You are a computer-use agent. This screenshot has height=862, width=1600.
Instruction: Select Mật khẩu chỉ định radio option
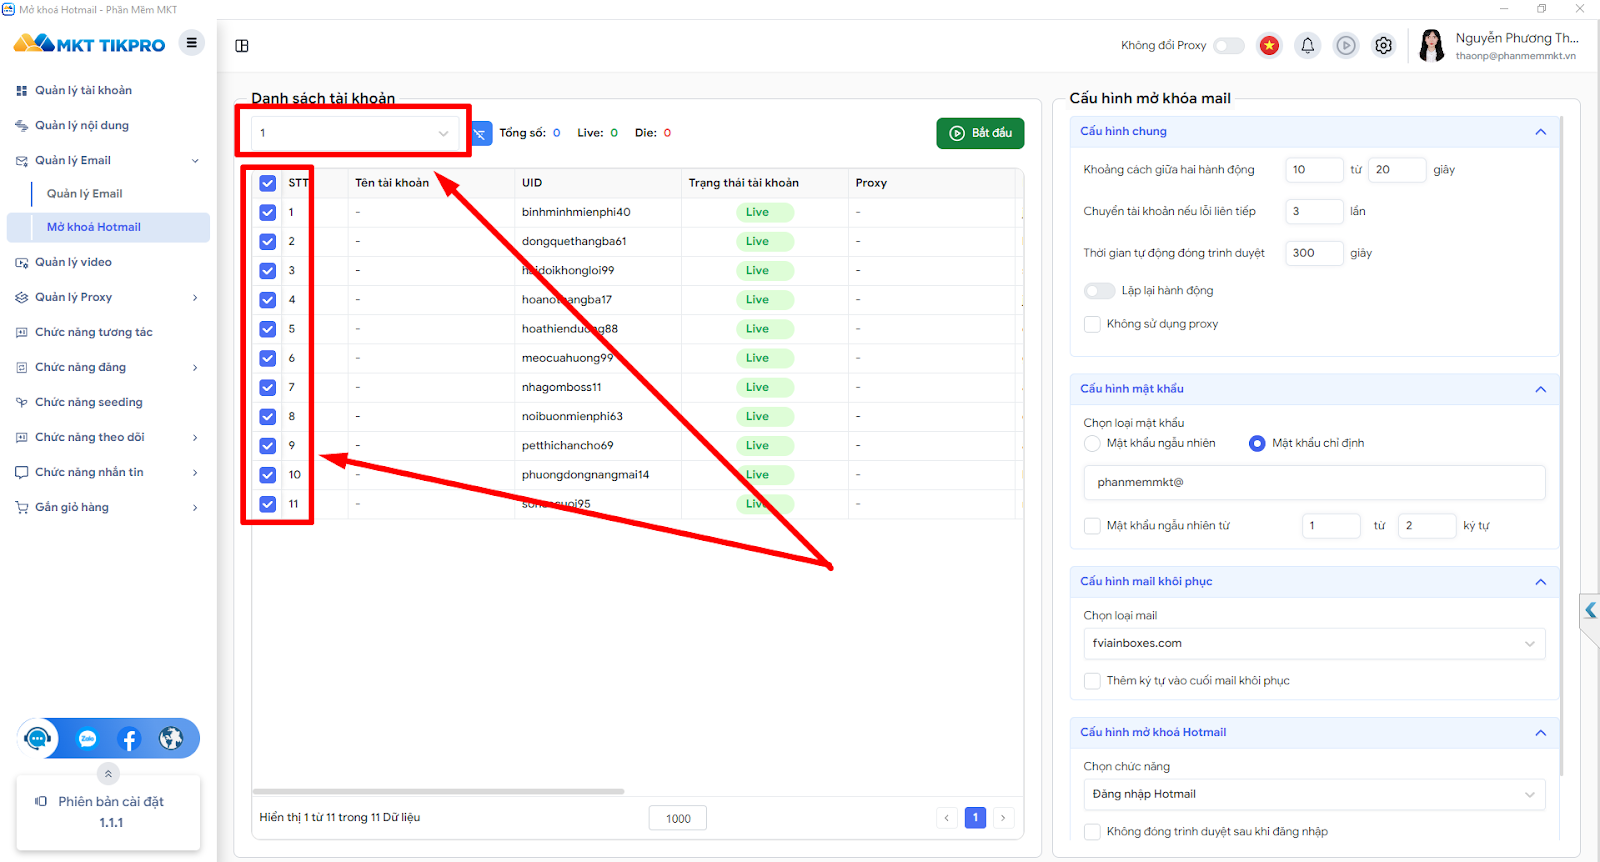click(x=1257, y=443)
